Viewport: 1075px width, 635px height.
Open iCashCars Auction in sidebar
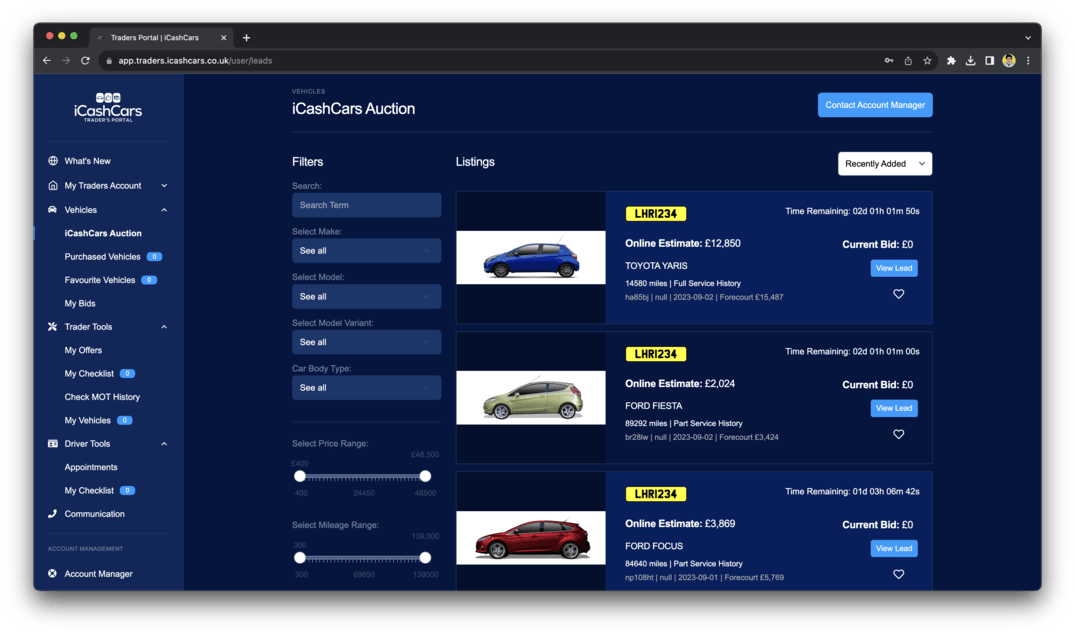(x=103, y=233)
